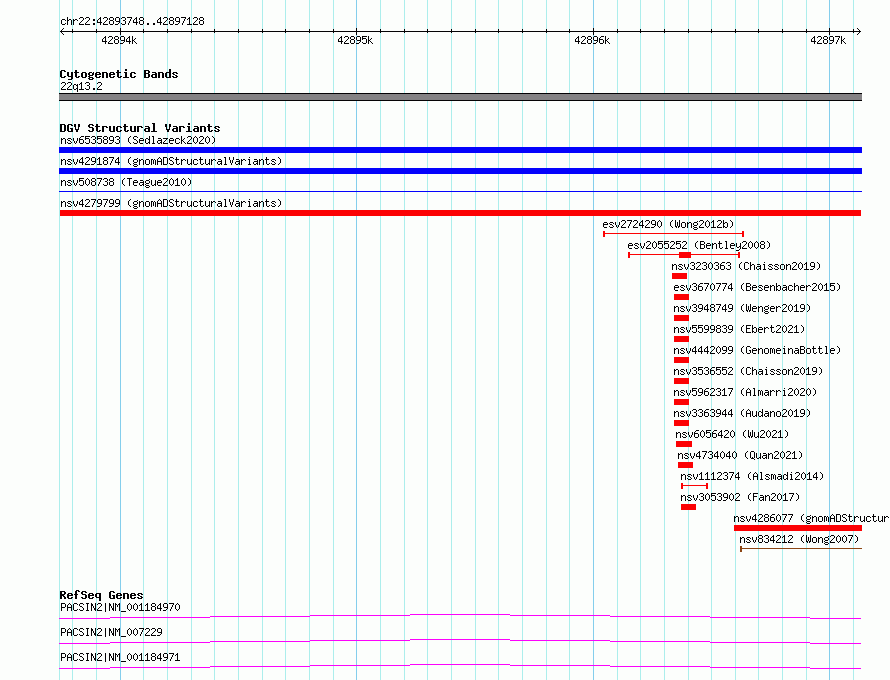Click red block under nsv3053902
Screen dimensions: 890x680
[689, 507]
